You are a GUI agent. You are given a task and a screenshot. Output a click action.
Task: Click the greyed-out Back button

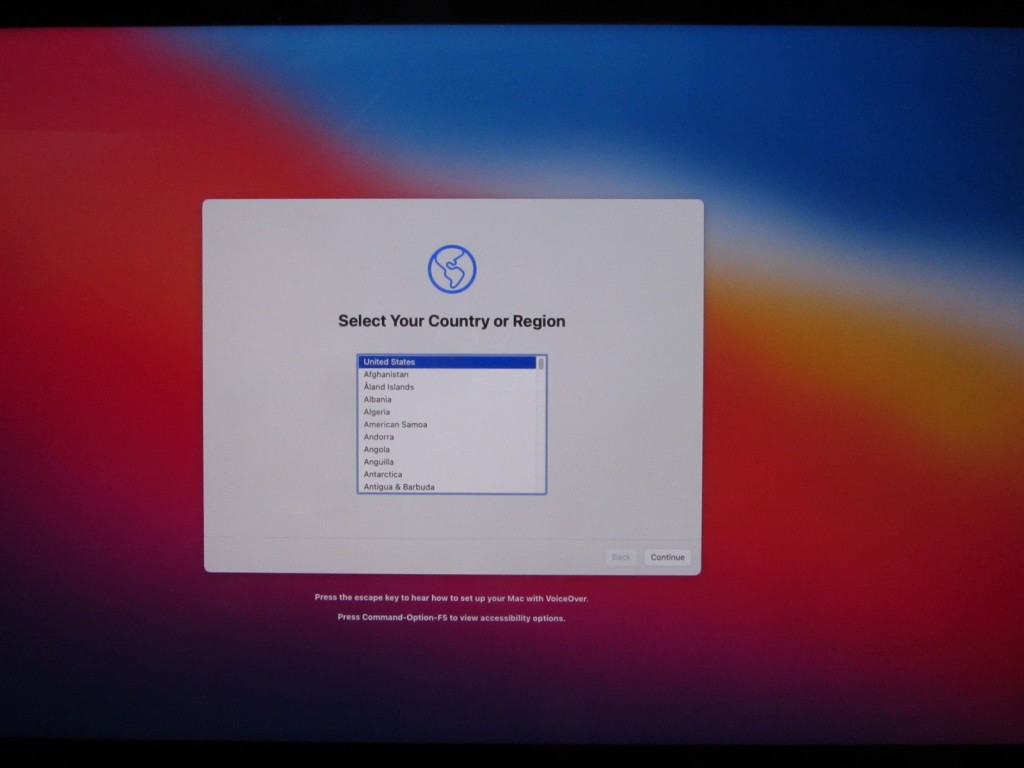coord(620,557)
